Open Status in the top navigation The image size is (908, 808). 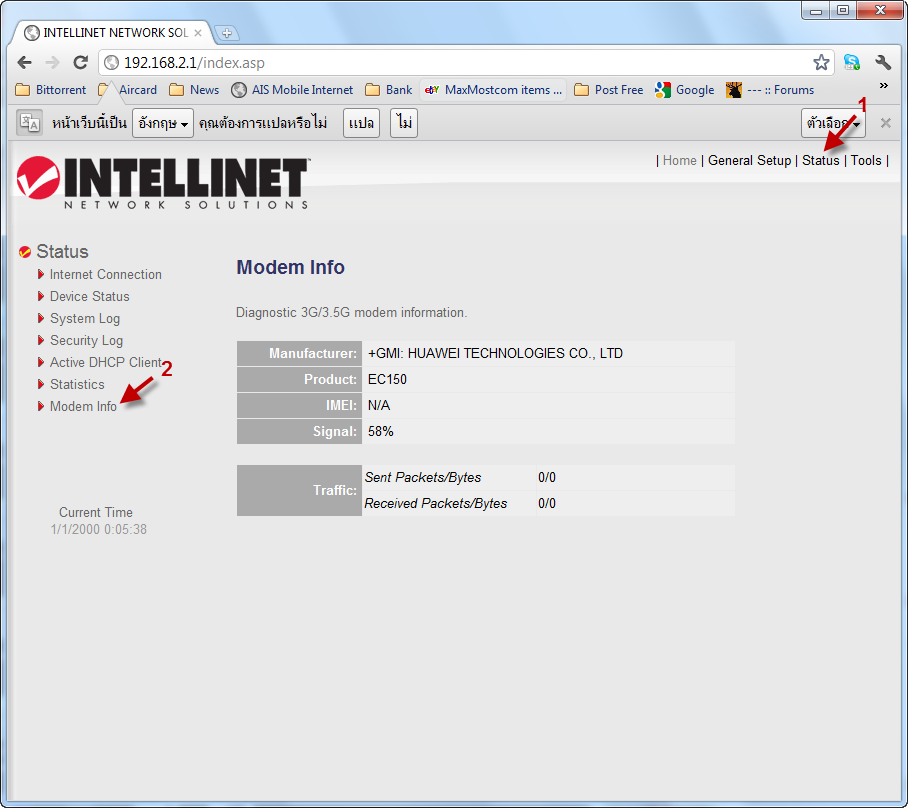point(821,160)
